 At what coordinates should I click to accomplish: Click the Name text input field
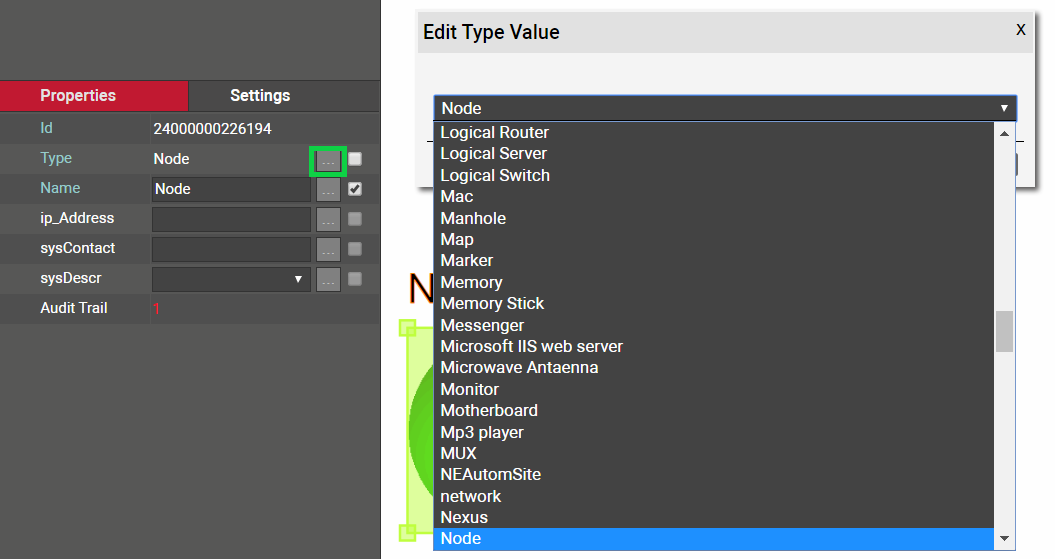click(x=231, y=190)
